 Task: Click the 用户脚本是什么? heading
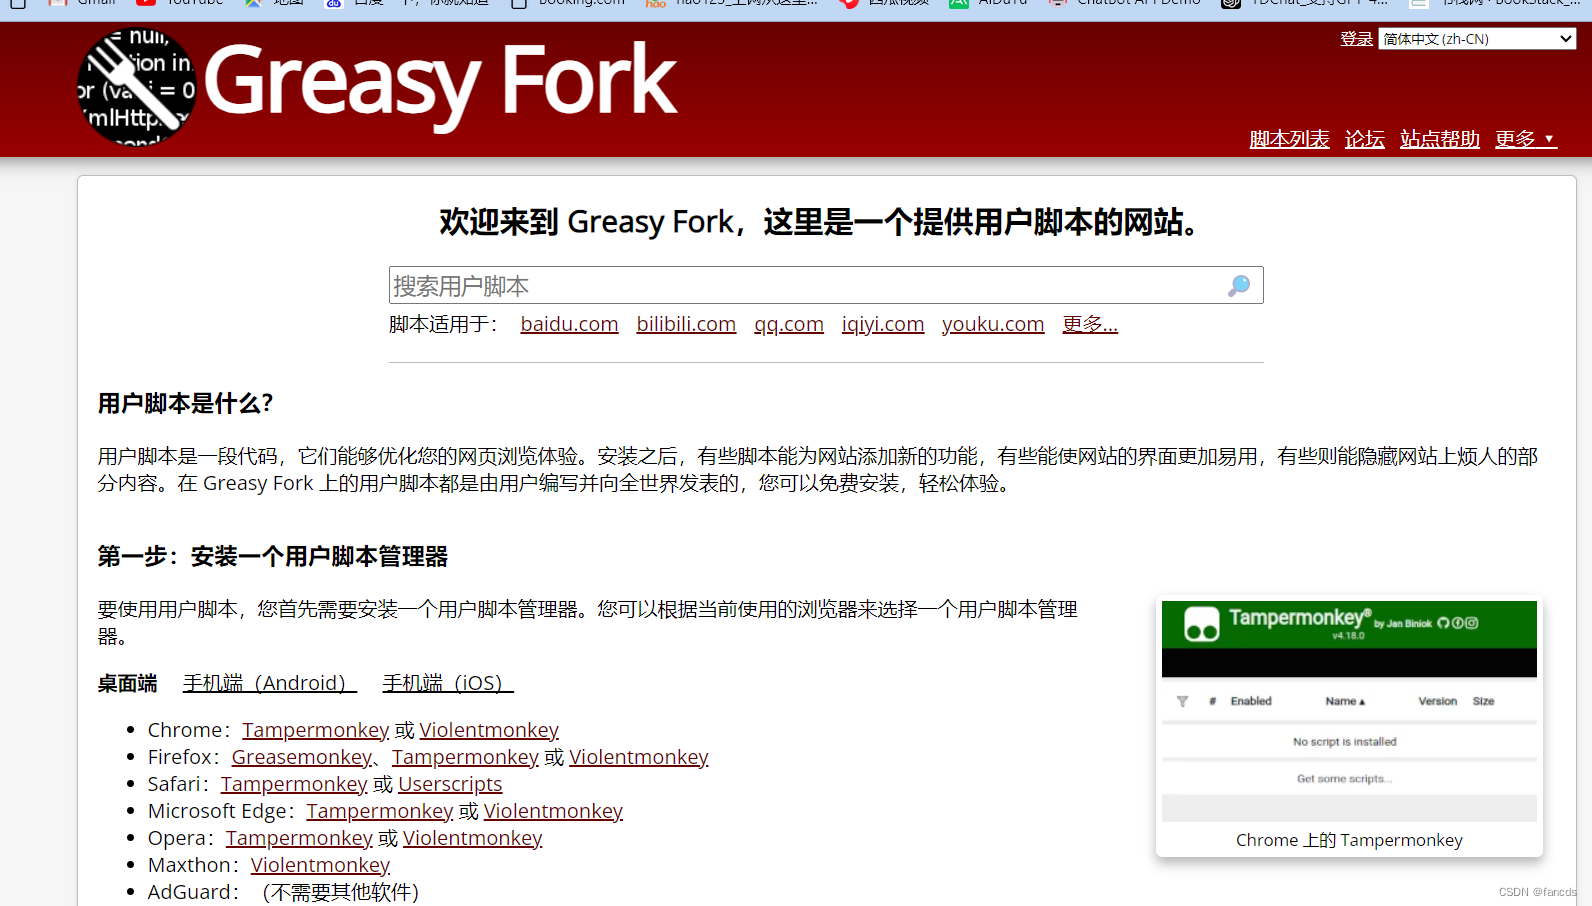pos(186,403)
